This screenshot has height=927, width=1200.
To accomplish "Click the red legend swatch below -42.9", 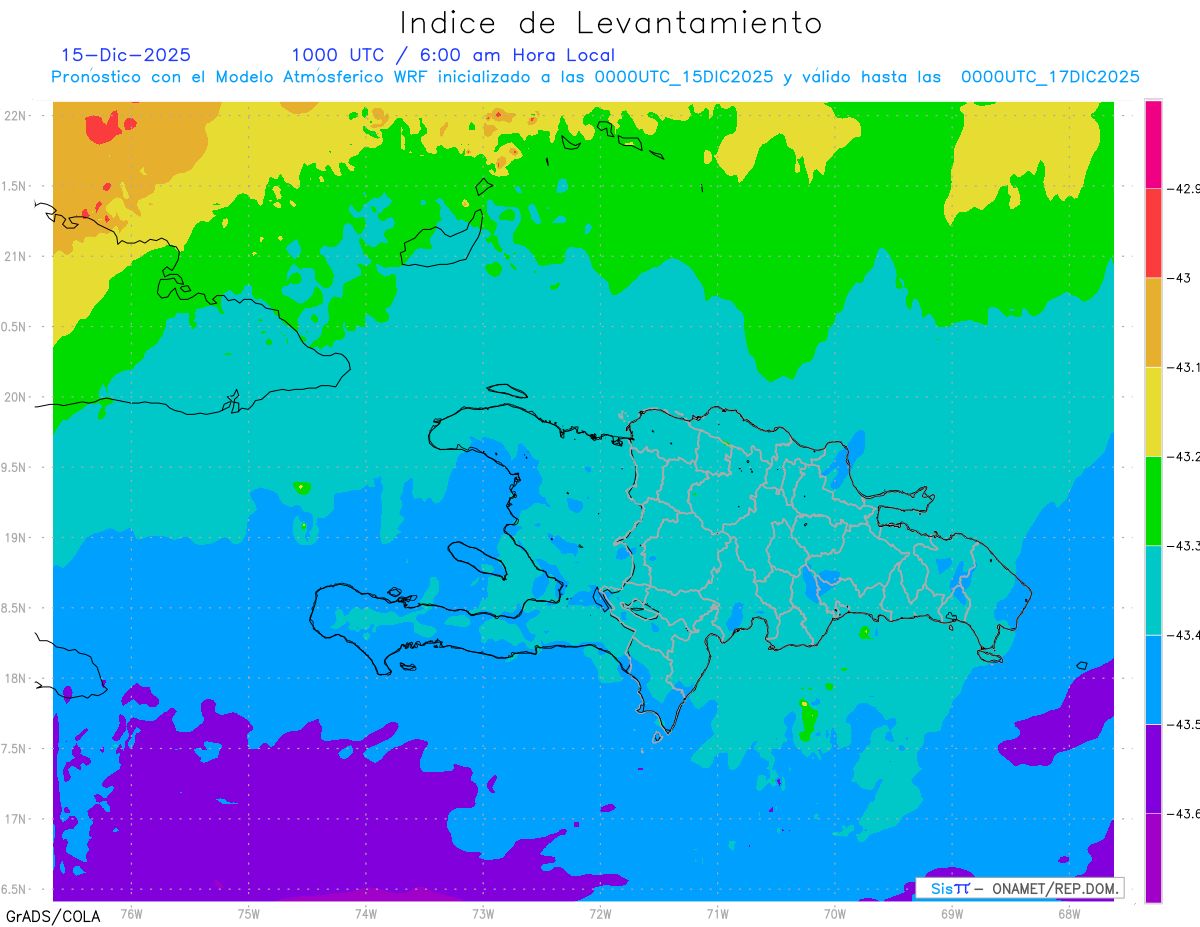I will coord(1153,233).
